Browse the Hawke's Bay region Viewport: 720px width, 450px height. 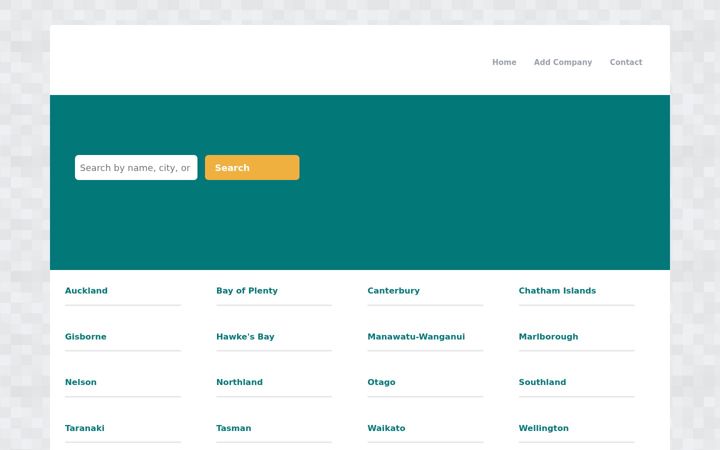[245, 337]
